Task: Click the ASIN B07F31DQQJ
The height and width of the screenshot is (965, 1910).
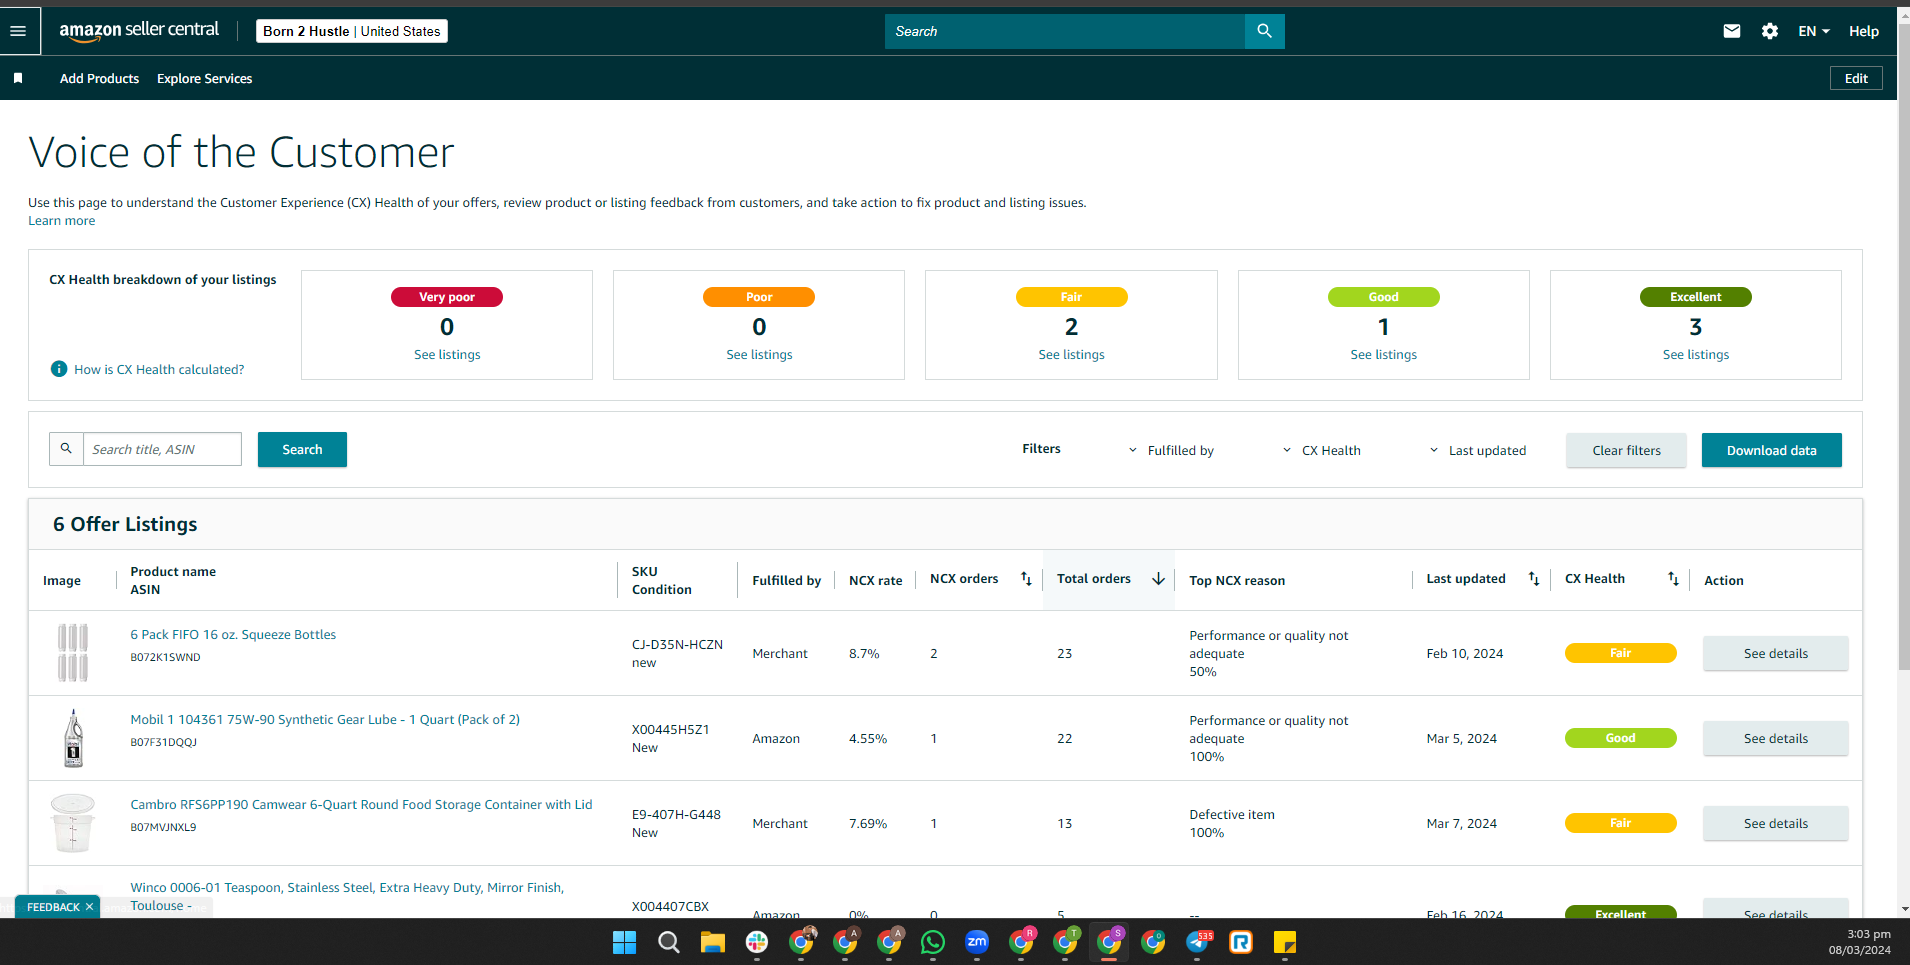Action: pyautogui.click(x=164, y=742)
